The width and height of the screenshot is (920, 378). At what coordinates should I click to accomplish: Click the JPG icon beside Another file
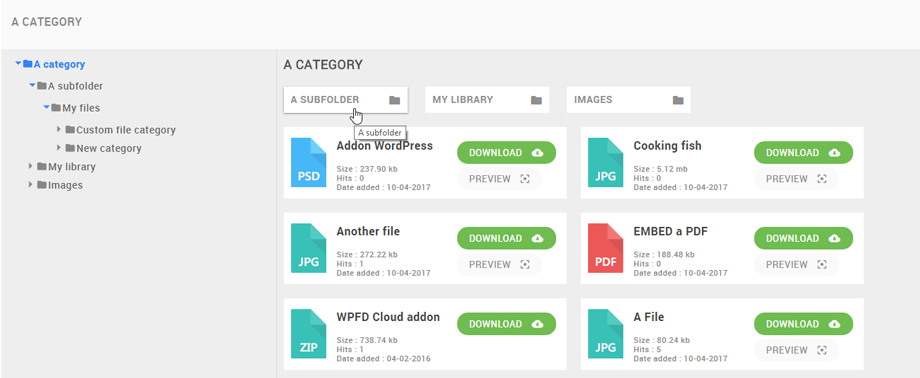[309, 248]
